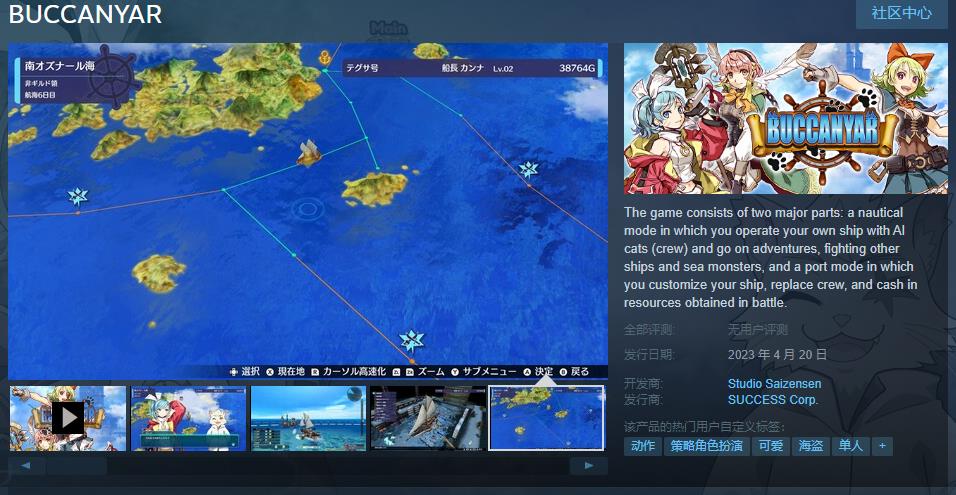956x495 pixels.
Task: Click the ship's wheel emblem in the map's corner
Action: tap(112, 77)
